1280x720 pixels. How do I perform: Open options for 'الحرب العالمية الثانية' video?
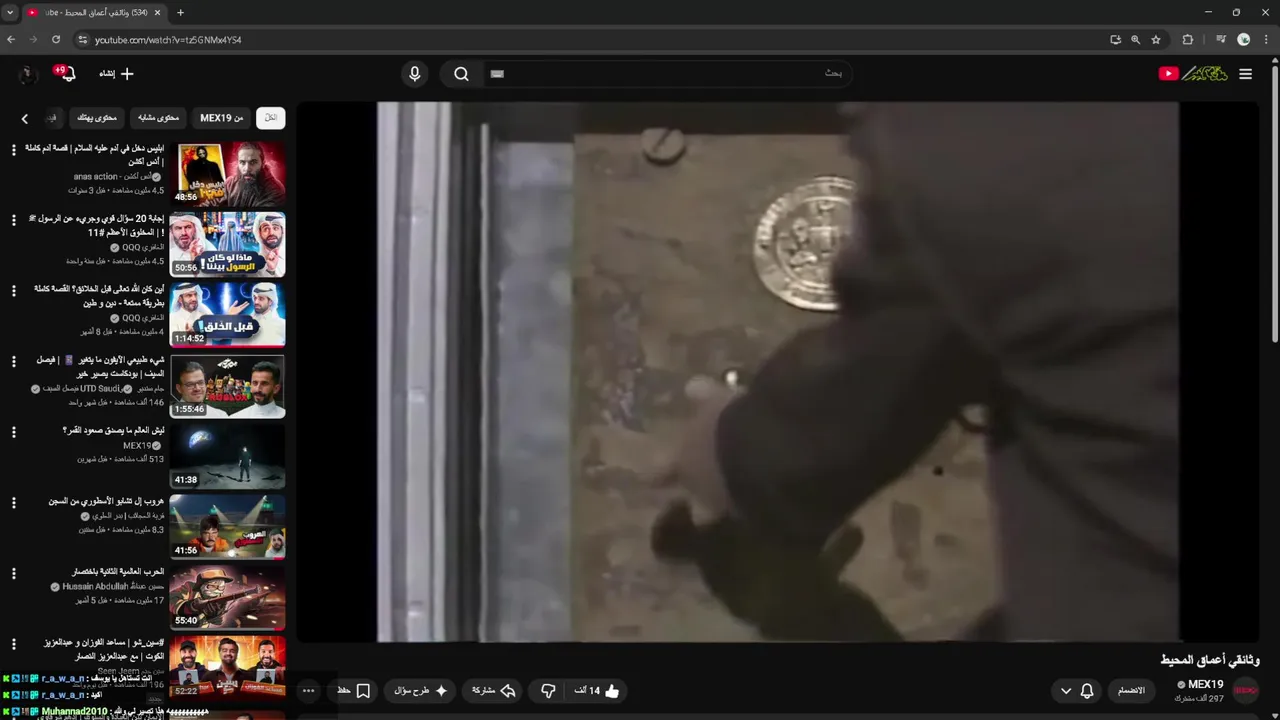[14, 574]
